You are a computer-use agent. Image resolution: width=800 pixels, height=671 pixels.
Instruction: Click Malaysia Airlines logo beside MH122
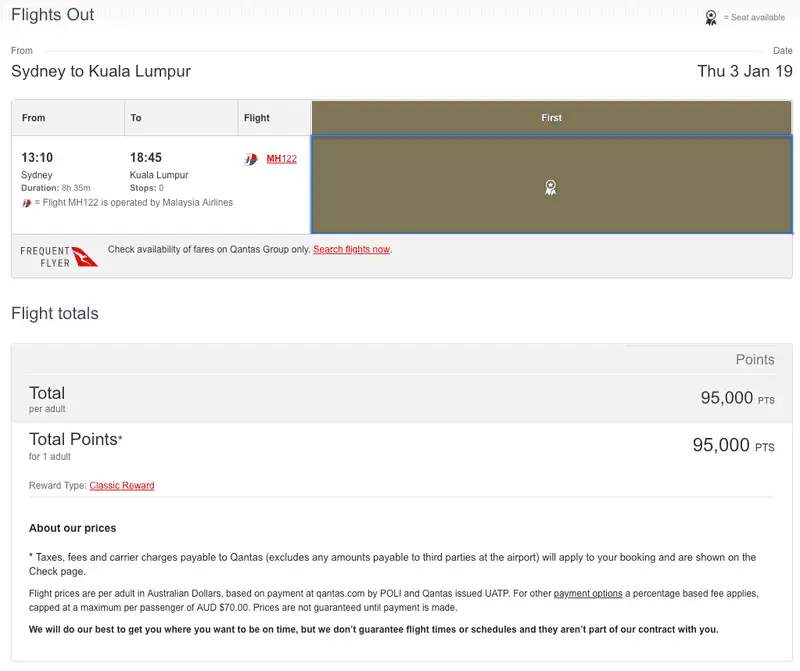251,159
